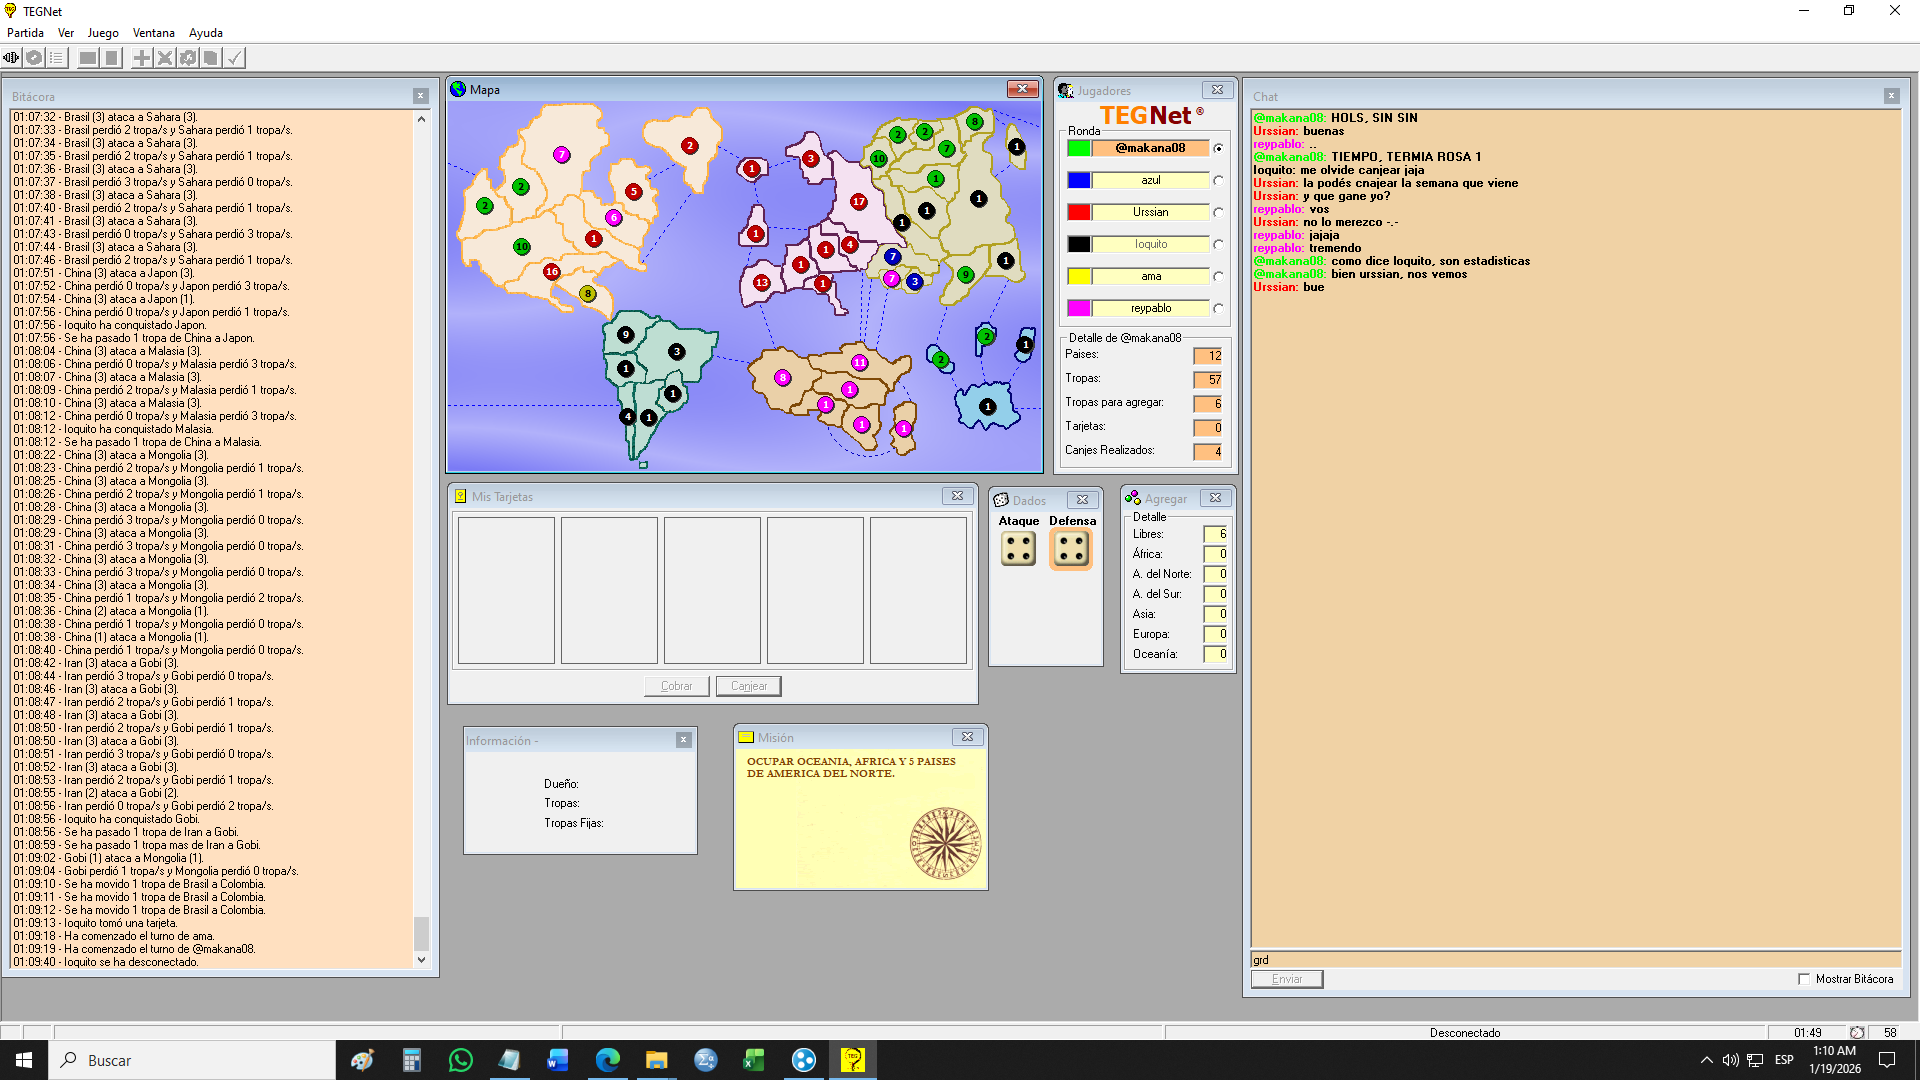1920x1080 pixels.
Task: Open the Juego menu
Action: [x=103, y=33]
